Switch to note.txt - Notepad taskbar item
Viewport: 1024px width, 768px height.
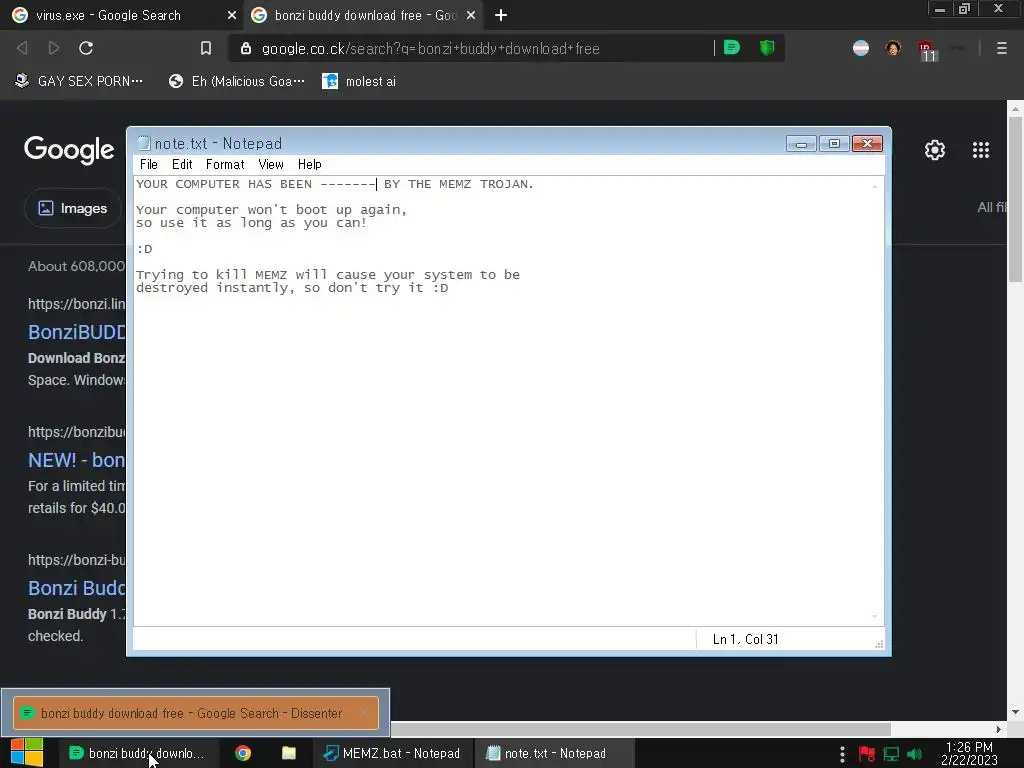click(552, 753)
